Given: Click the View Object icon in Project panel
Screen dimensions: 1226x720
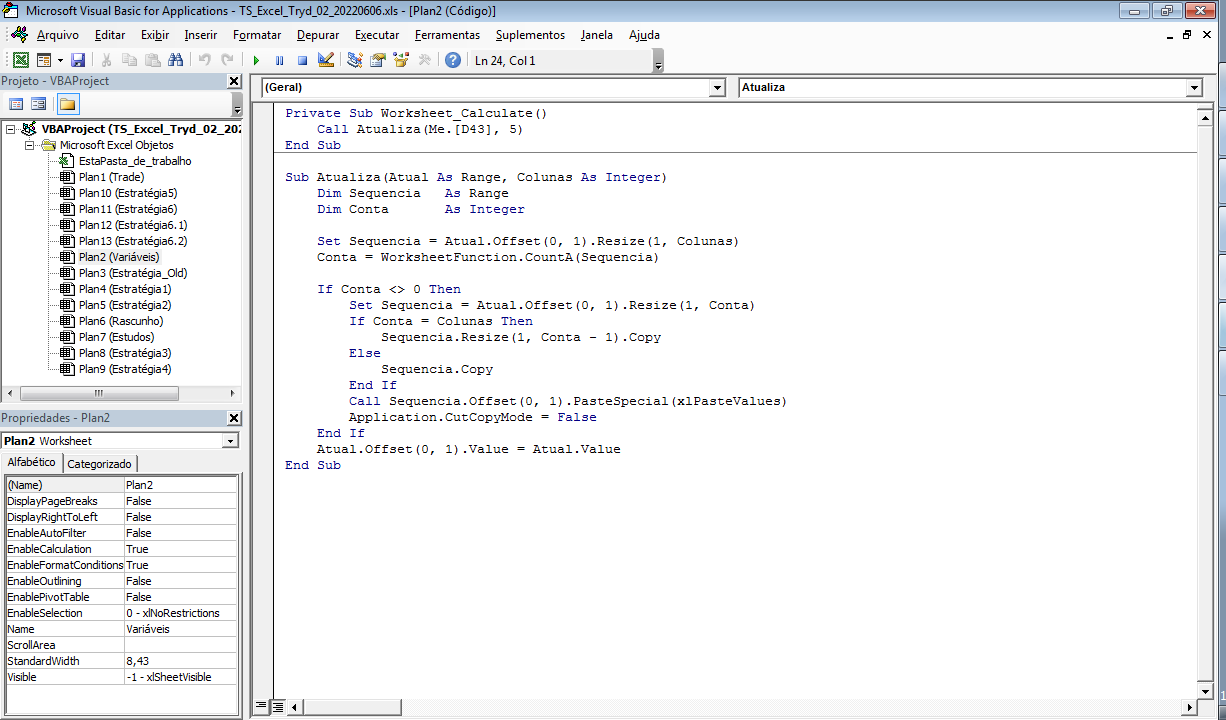Looking at the screenshot, I should pyautogui.click(x=39, y=104).
